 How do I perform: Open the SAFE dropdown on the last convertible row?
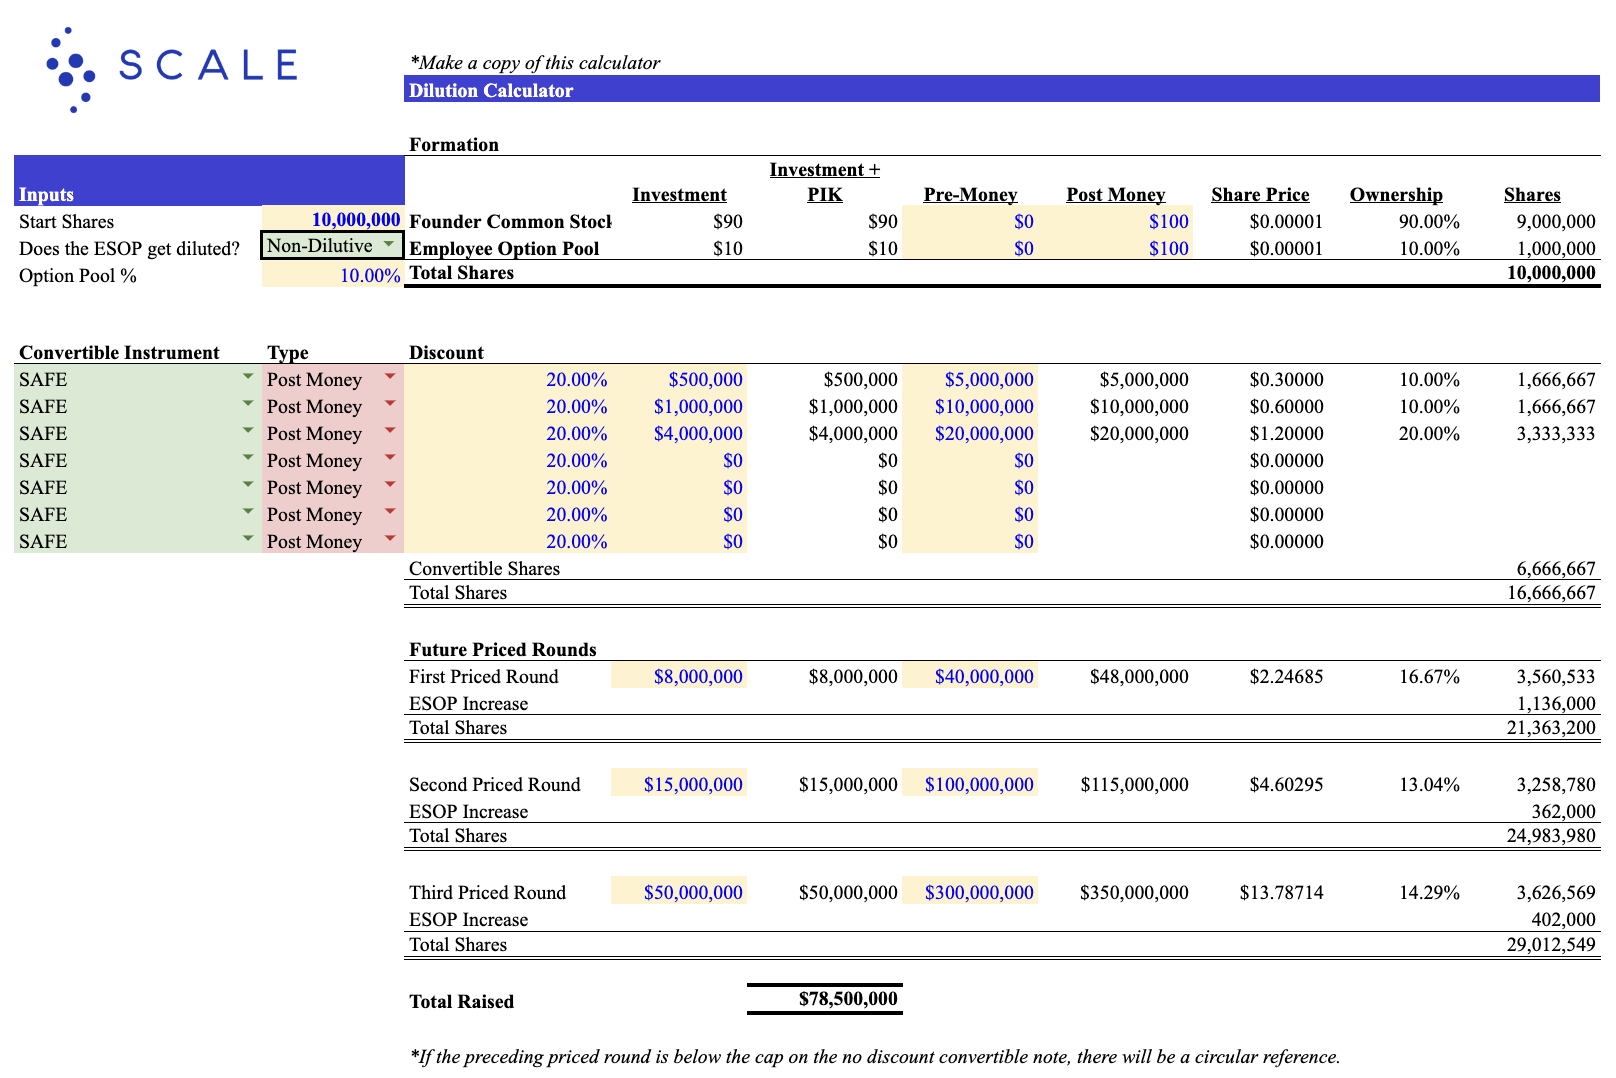point(247,541)
